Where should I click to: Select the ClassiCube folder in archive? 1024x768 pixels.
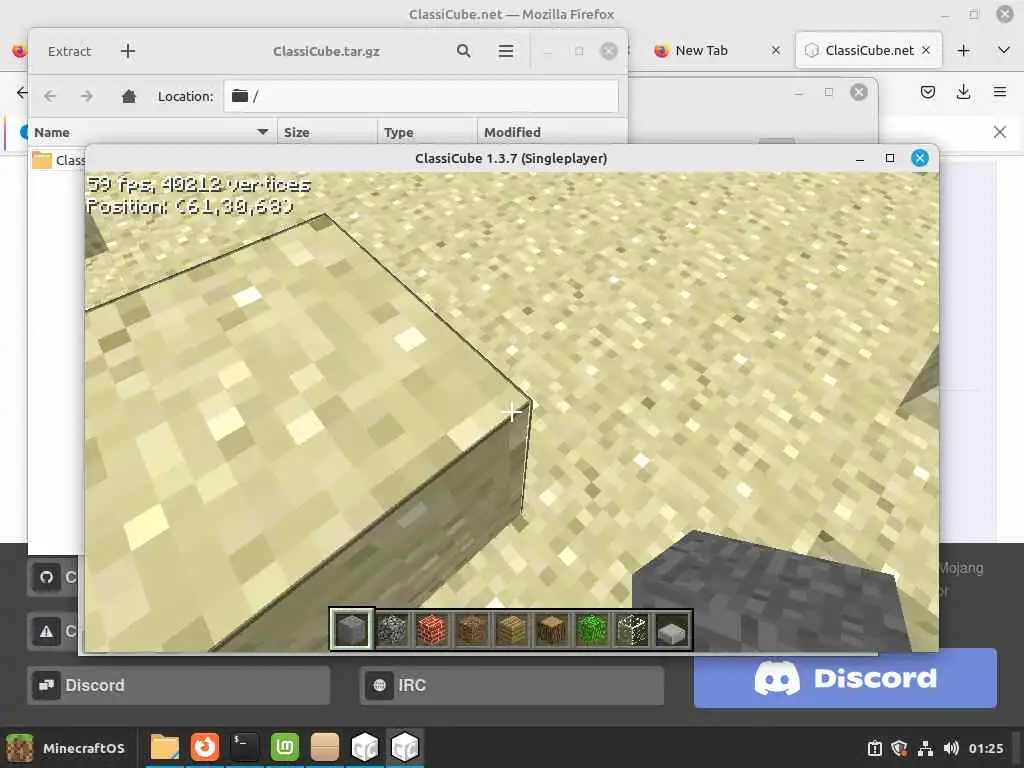click(x=59, y=160)
